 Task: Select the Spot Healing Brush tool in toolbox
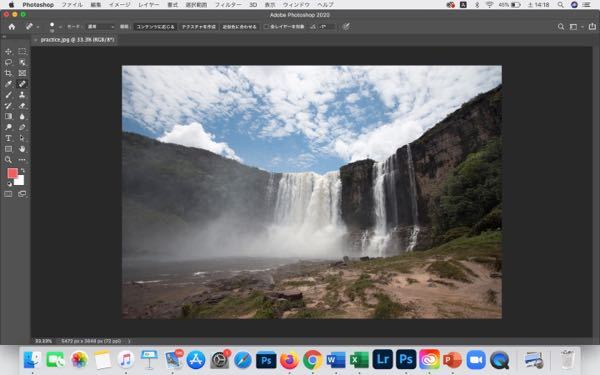point(22,84)
